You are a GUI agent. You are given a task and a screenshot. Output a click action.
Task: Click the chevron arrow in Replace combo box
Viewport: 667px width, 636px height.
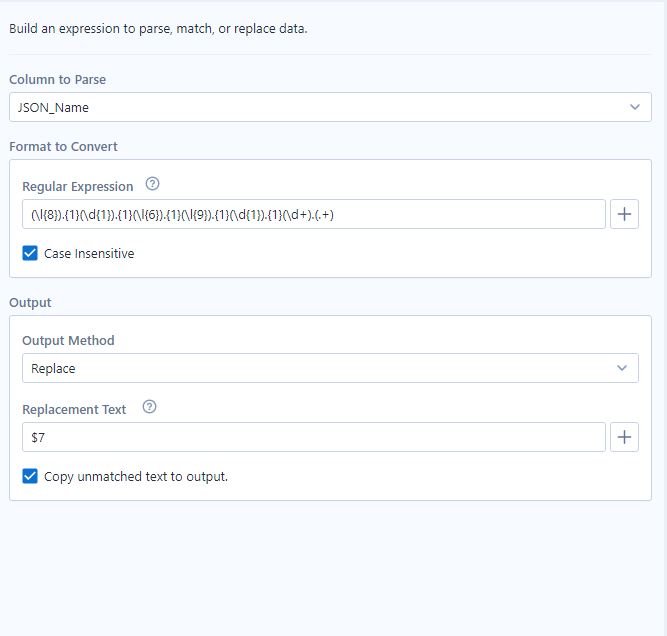622,368
